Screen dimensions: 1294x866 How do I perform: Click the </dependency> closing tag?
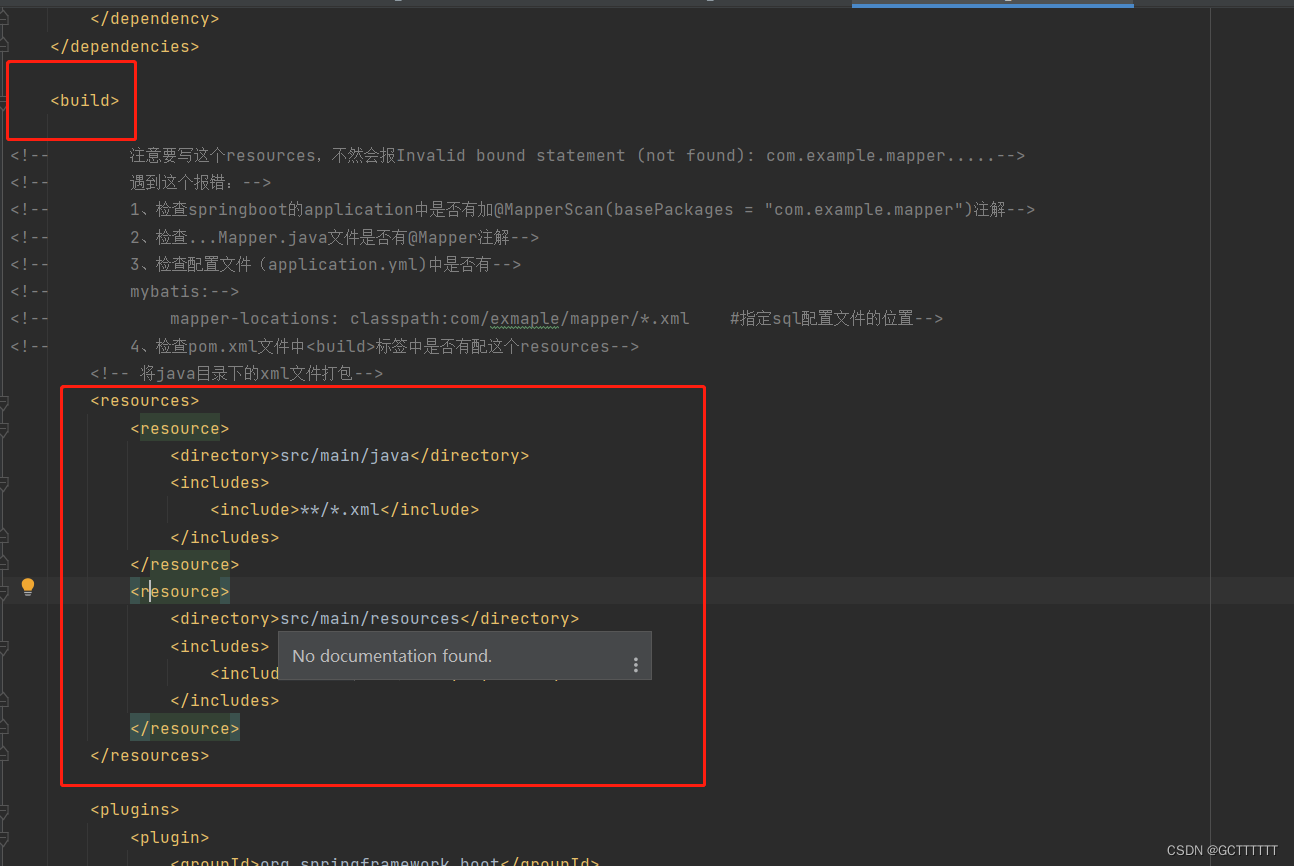tap(155, 19)
